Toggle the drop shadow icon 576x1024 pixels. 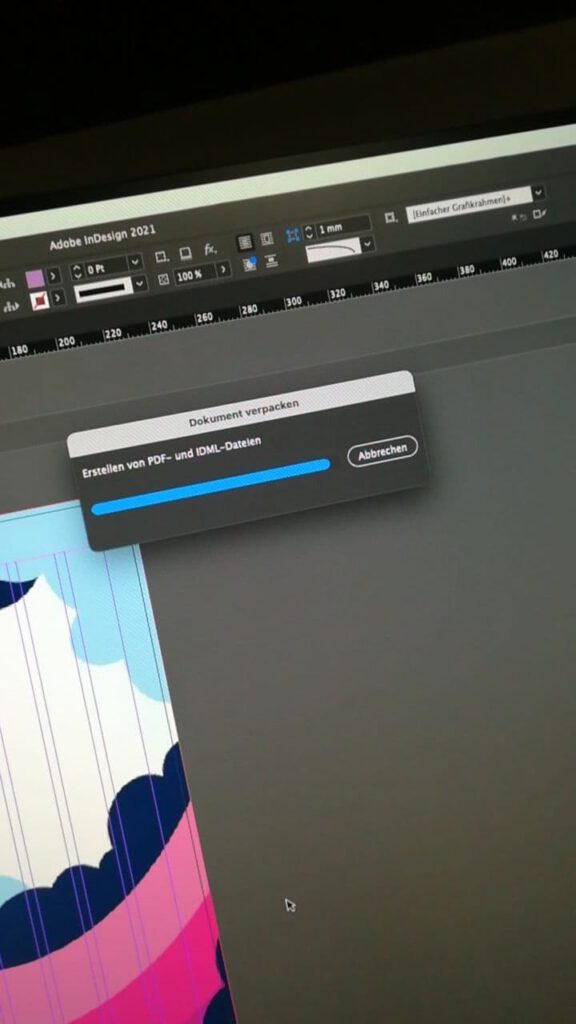(186, 253)
